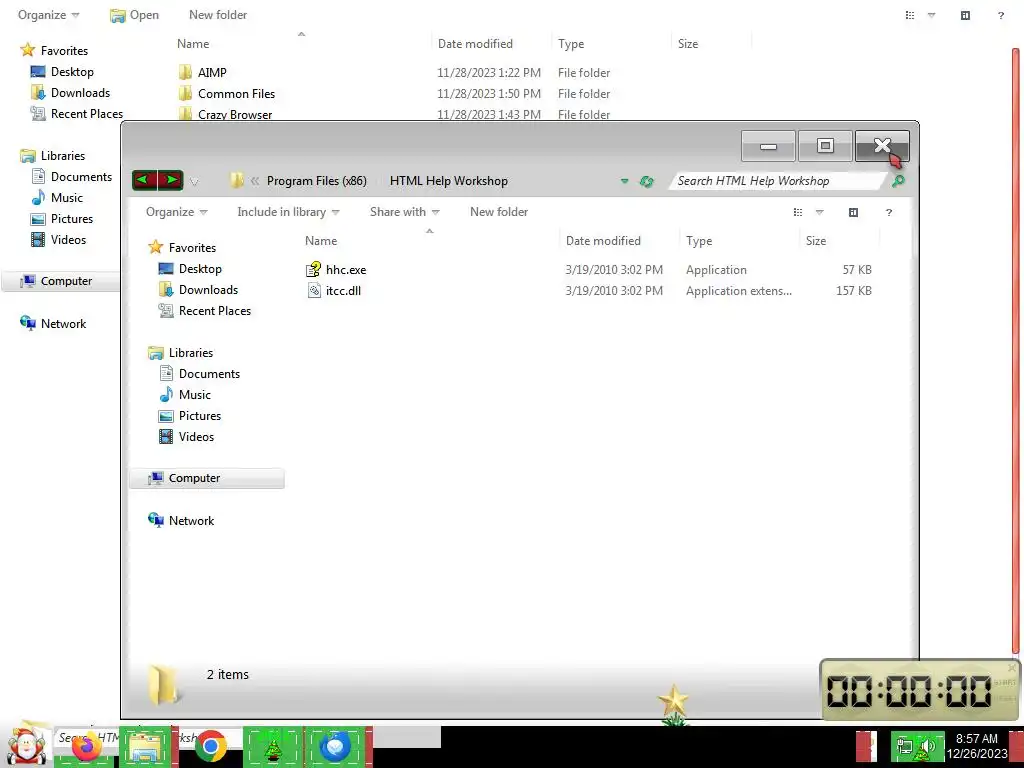Screen dimensions: 1024x768
Task: Minimize the HTML Help Workshop window
Action: pos(768,146)
